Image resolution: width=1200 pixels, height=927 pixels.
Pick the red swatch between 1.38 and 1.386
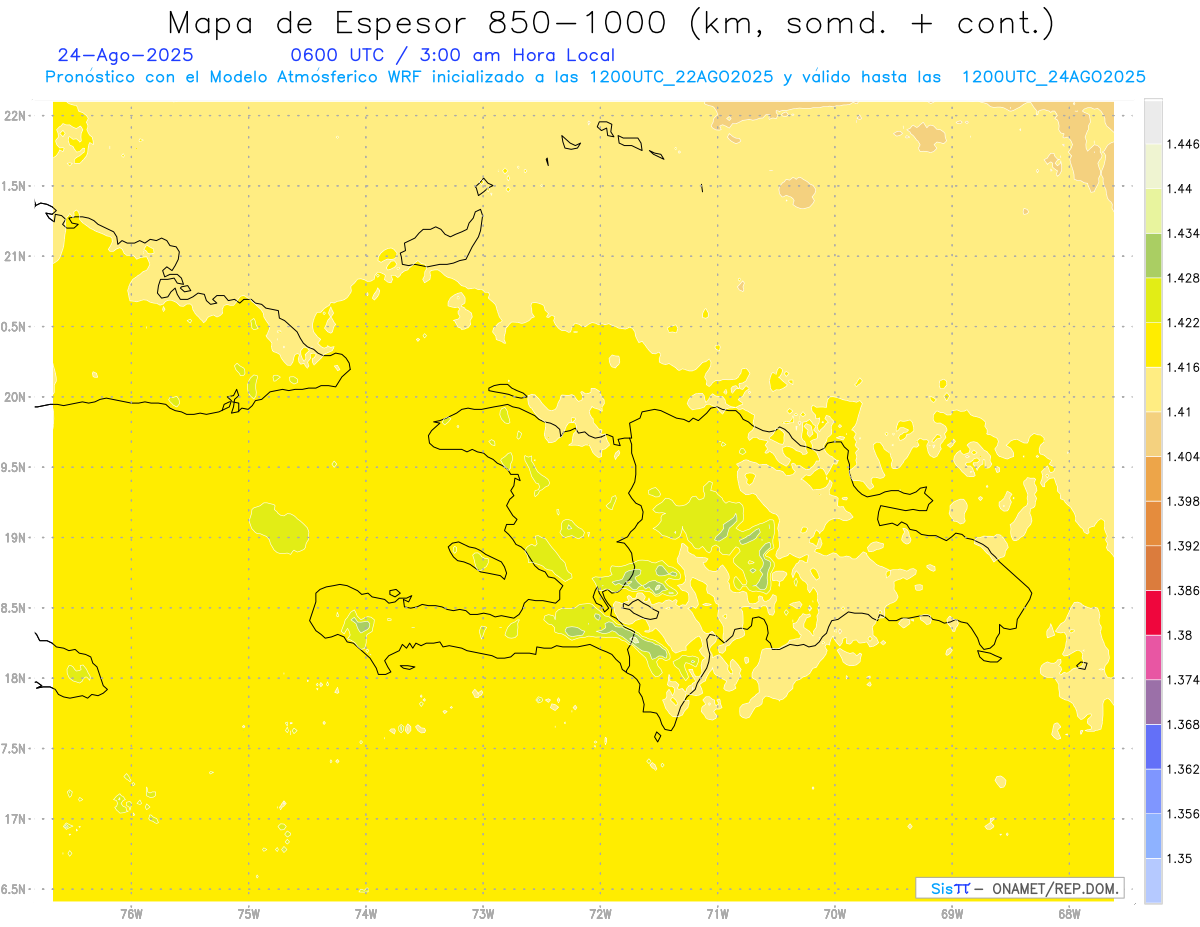[x=1153, y=613]
